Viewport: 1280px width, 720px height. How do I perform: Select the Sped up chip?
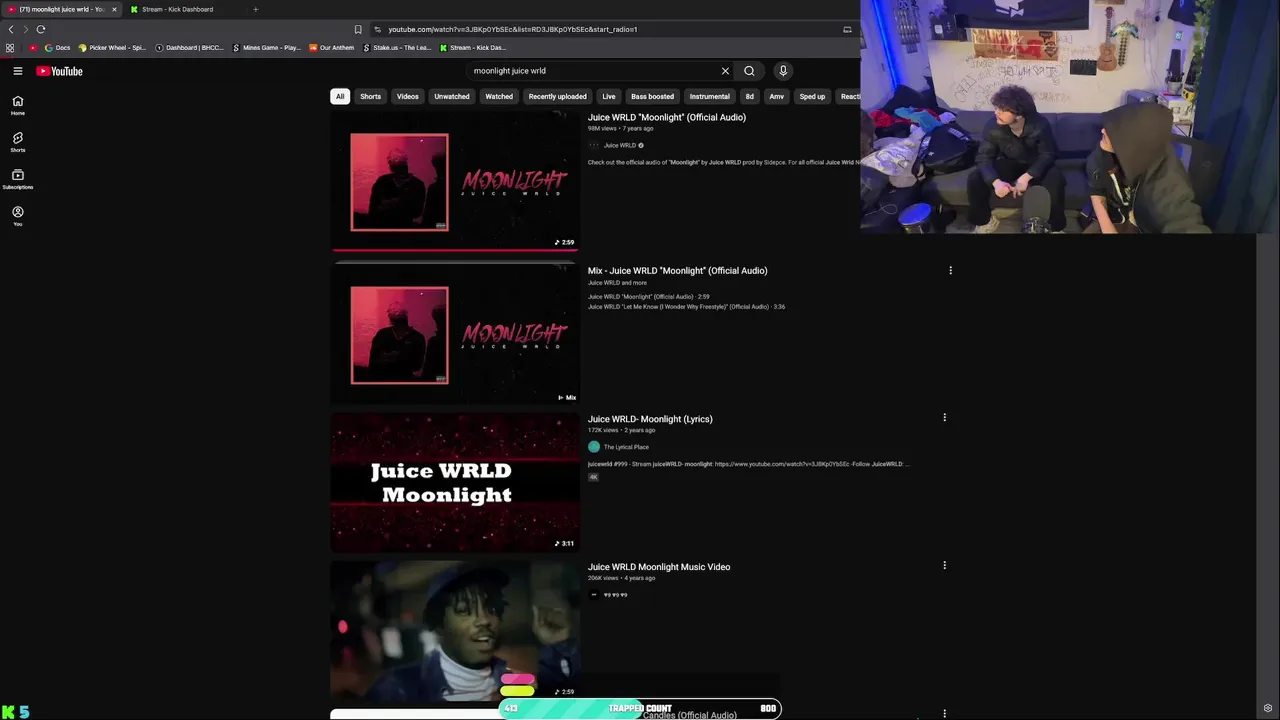tap(812, 97)
